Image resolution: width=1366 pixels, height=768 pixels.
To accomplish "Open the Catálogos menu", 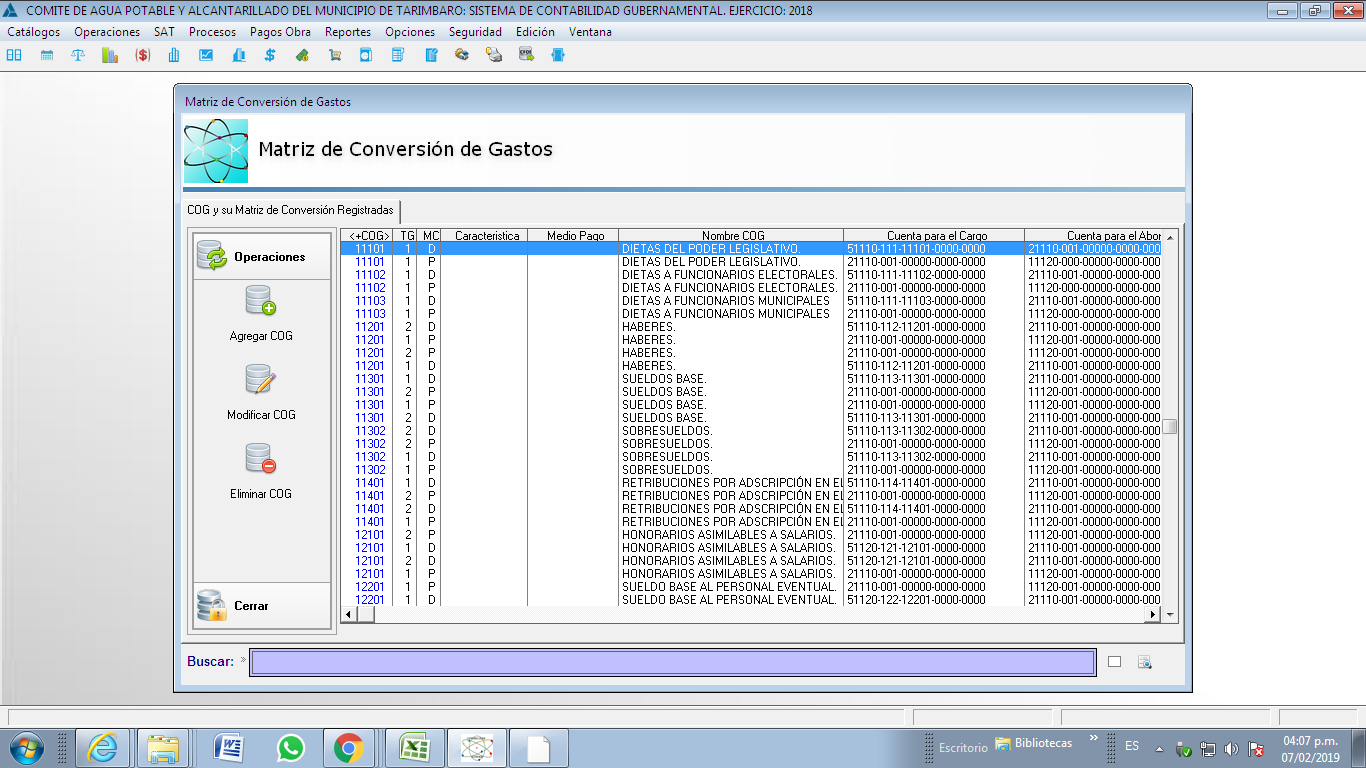I will pyautogui.click(x=33, y=32).
